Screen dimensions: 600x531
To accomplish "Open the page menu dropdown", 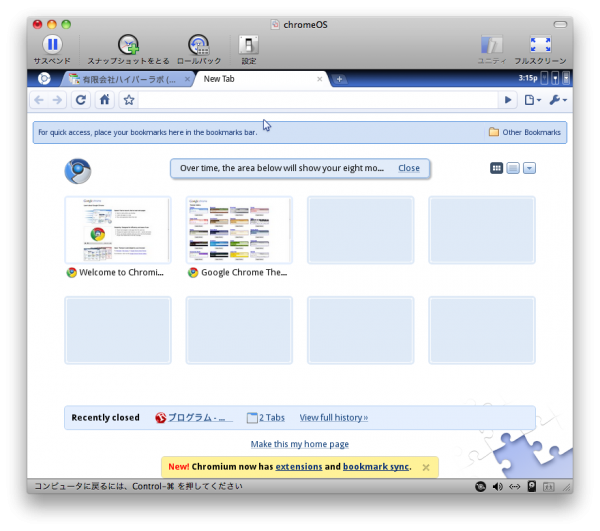I will pyautogui.click(x=533, y=100).
